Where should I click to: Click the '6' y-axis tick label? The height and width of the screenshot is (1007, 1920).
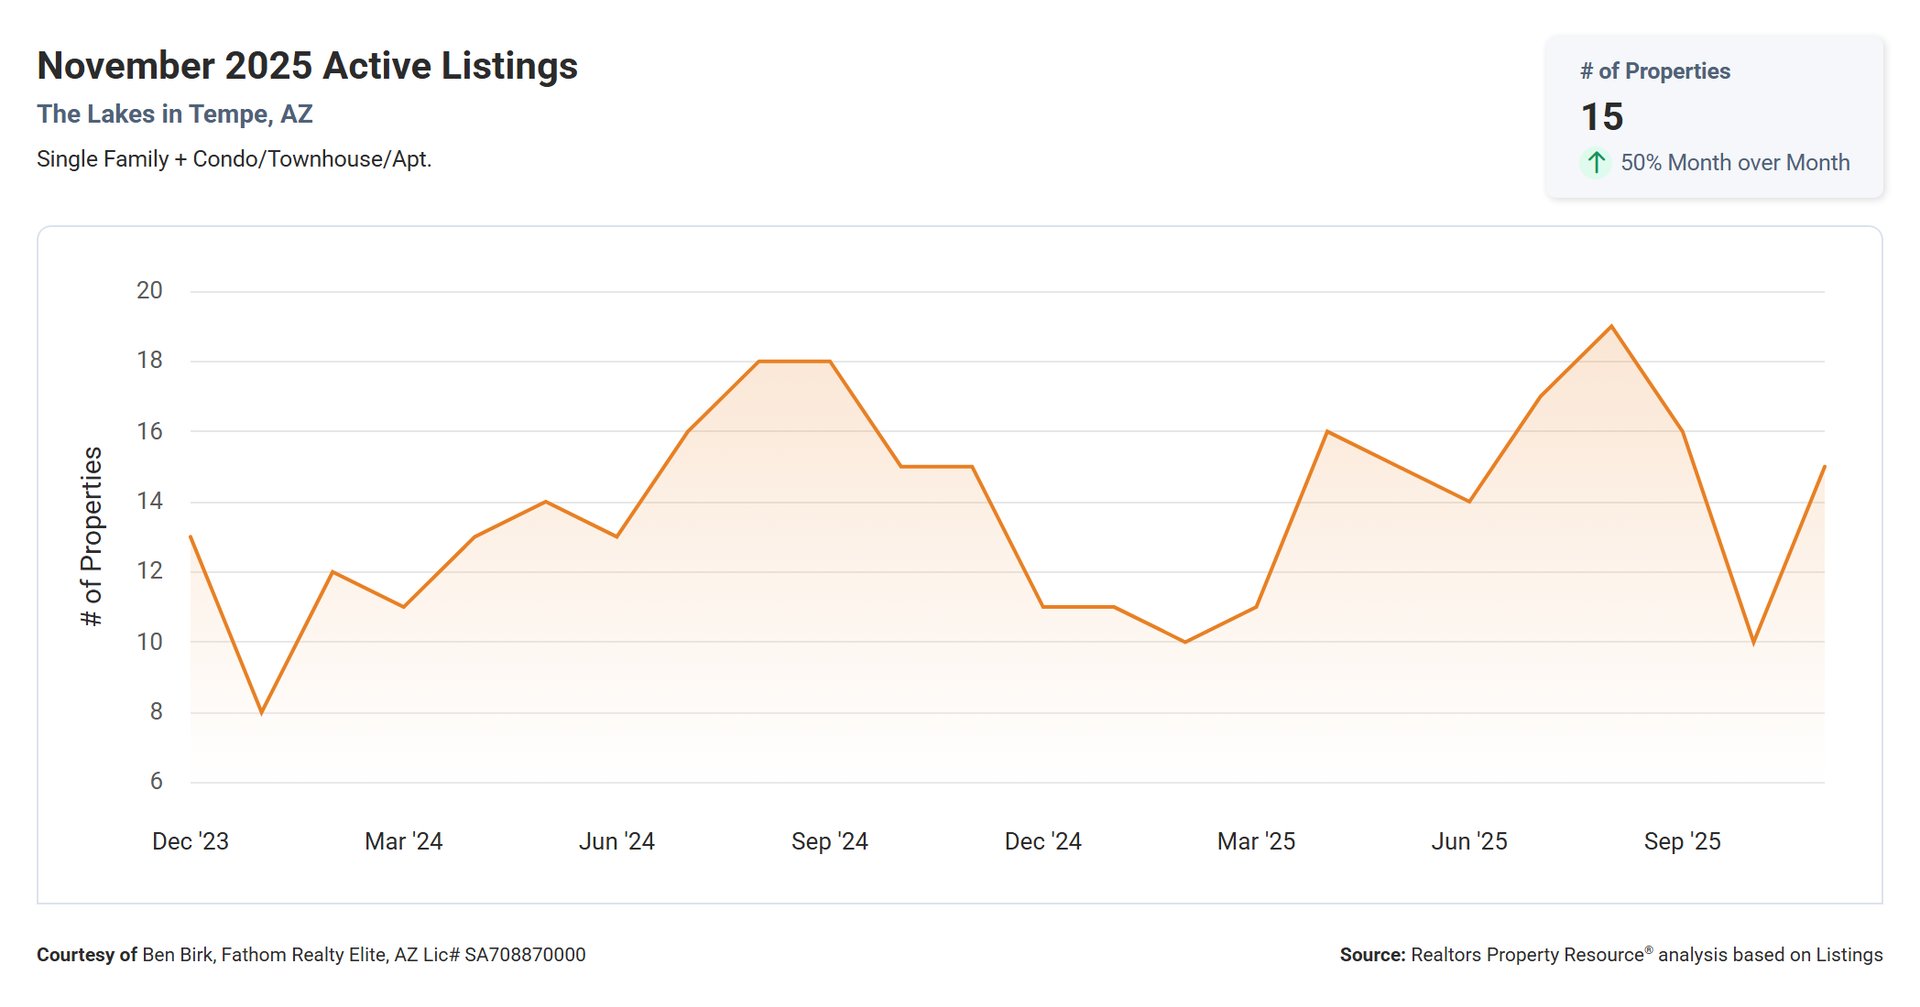(156, 781)
